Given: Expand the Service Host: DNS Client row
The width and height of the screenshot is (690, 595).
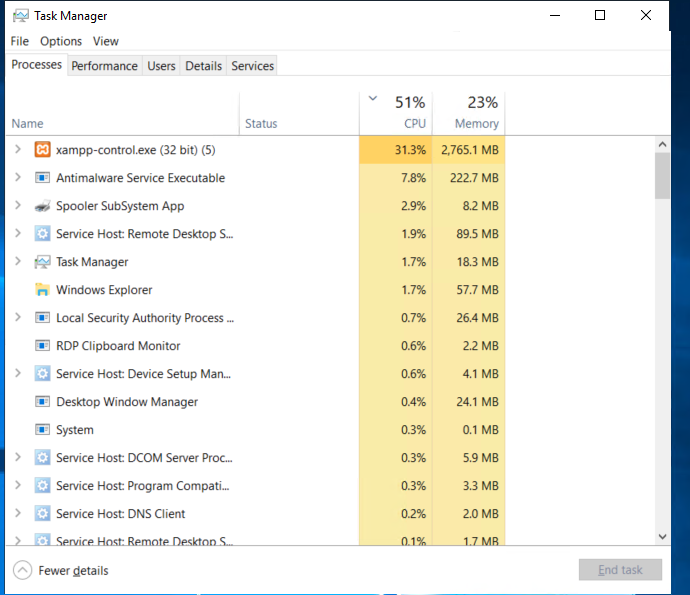Looking at the screenshot, I should click(18, 513).
